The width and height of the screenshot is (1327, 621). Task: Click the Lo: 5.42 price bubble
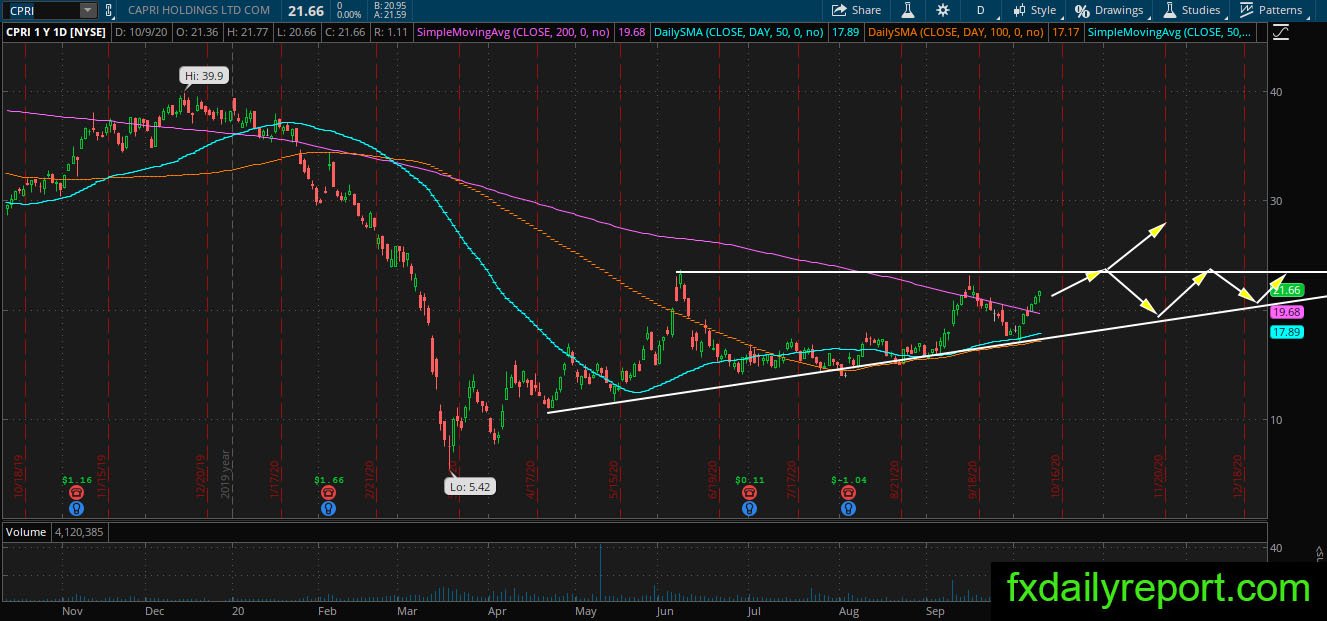(470, 487)
